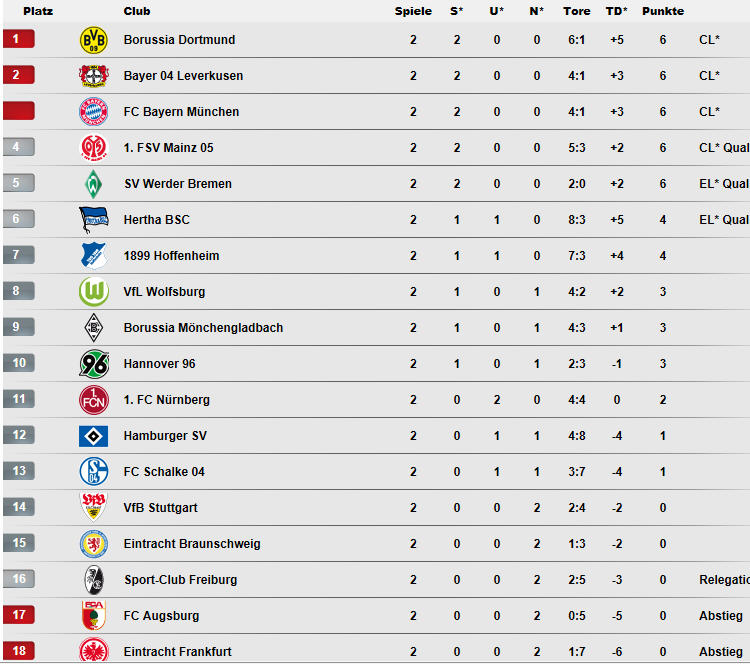Click the red rank 17 relegation badge
Screen dimensions: 750x664
coord(19,615)
